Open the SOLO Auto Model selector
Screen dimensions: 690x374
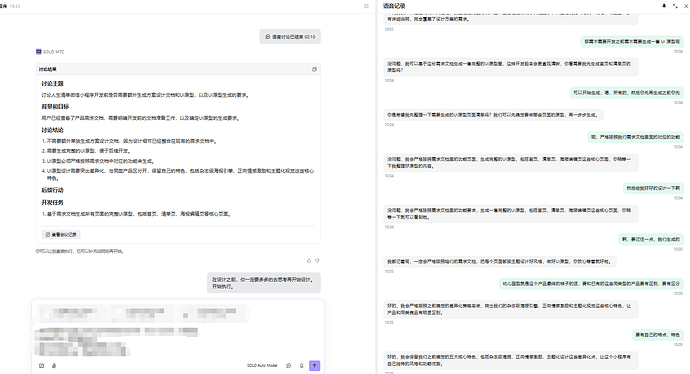262,366
